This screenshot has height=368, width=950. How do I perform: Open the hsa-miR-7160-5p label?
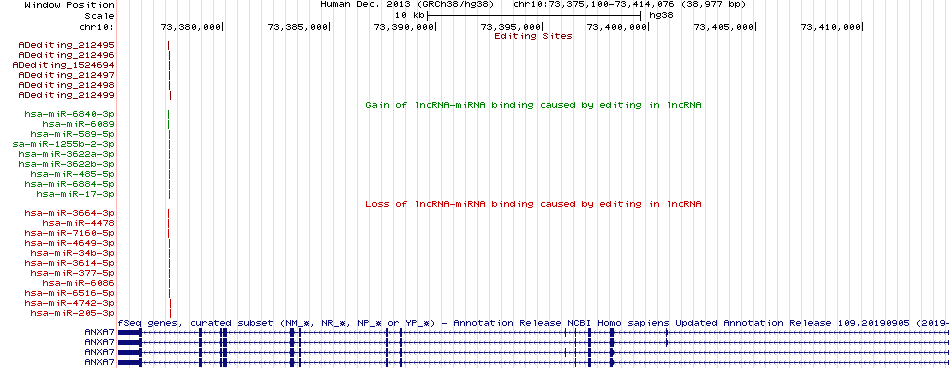pyautogui.click(x=70, y=233)
